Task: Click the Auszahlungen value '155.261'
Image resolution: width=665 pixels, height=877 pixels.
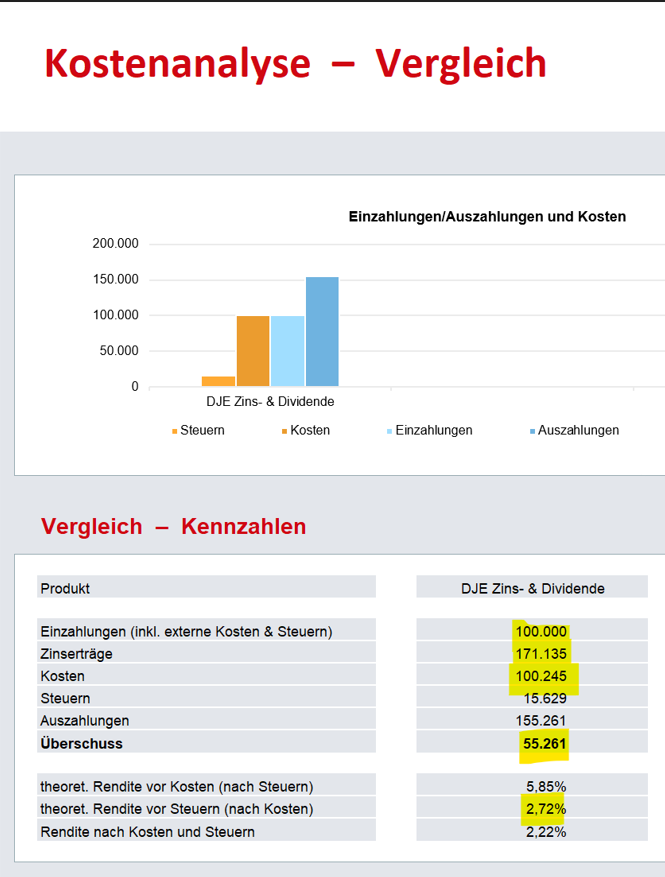Action: (x=541, y=720)
